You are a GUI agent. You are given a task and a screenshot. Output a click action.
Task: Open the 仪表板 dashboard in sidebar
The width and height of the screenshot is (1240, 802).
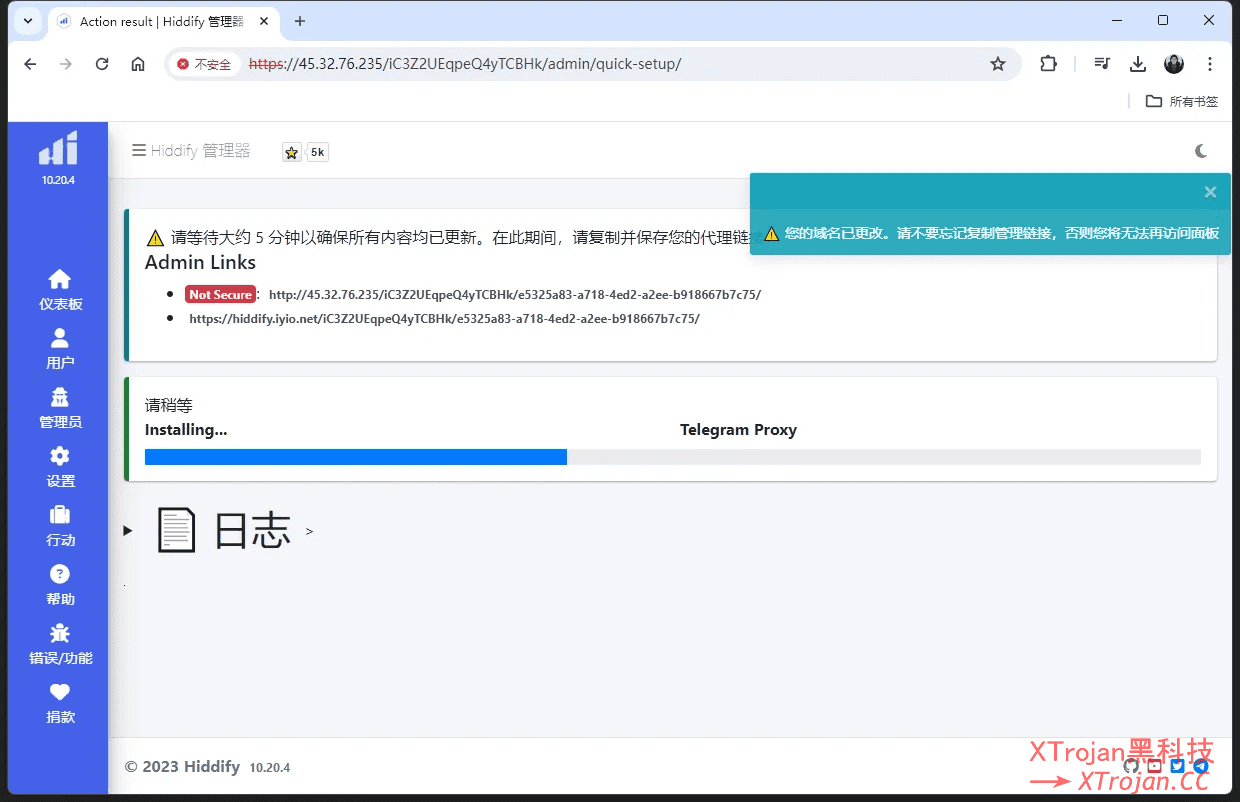point(60,290)
